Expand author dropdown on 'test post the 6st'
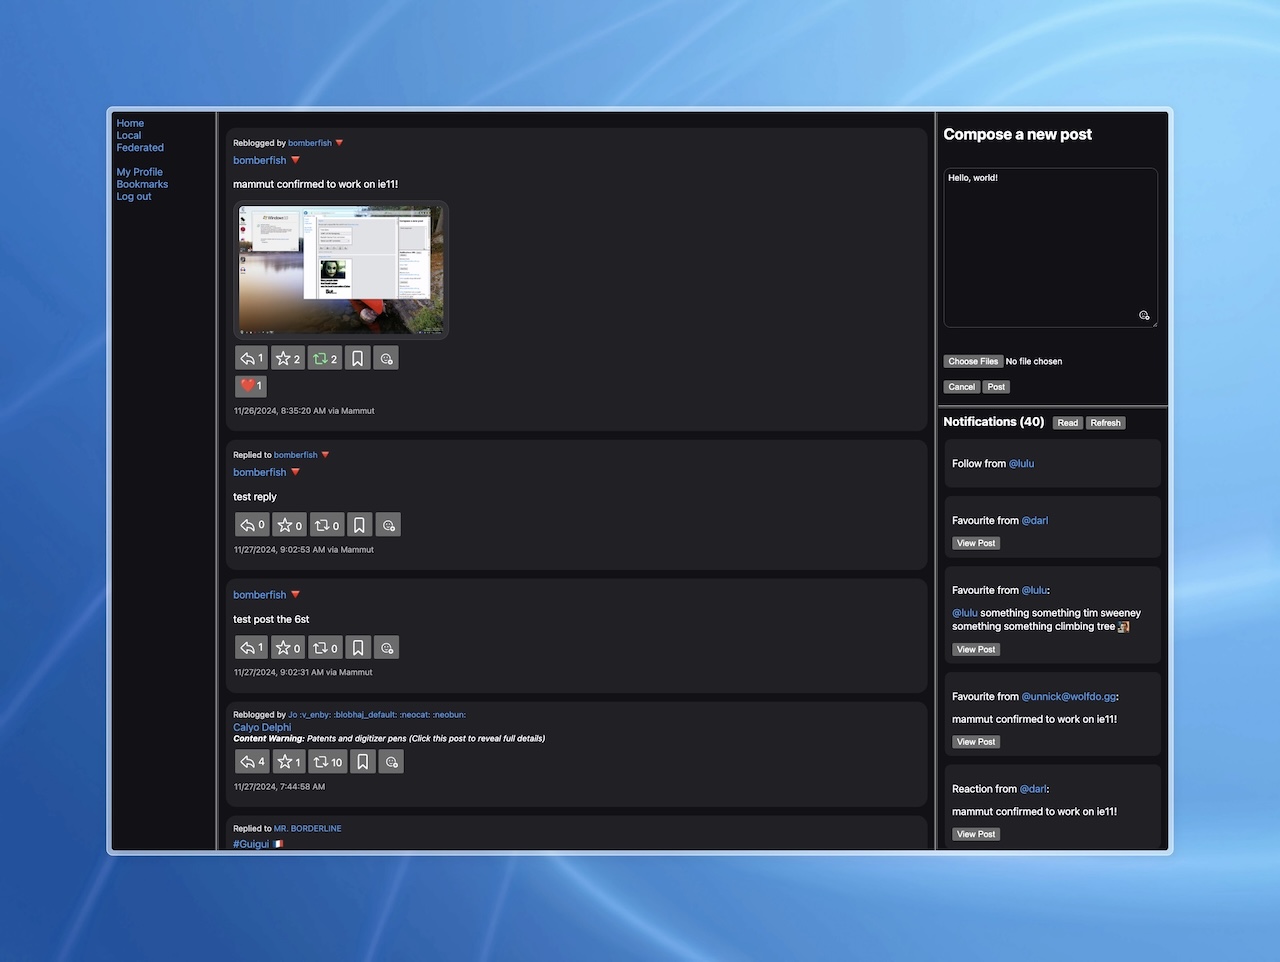 click(x=295, y=595)
